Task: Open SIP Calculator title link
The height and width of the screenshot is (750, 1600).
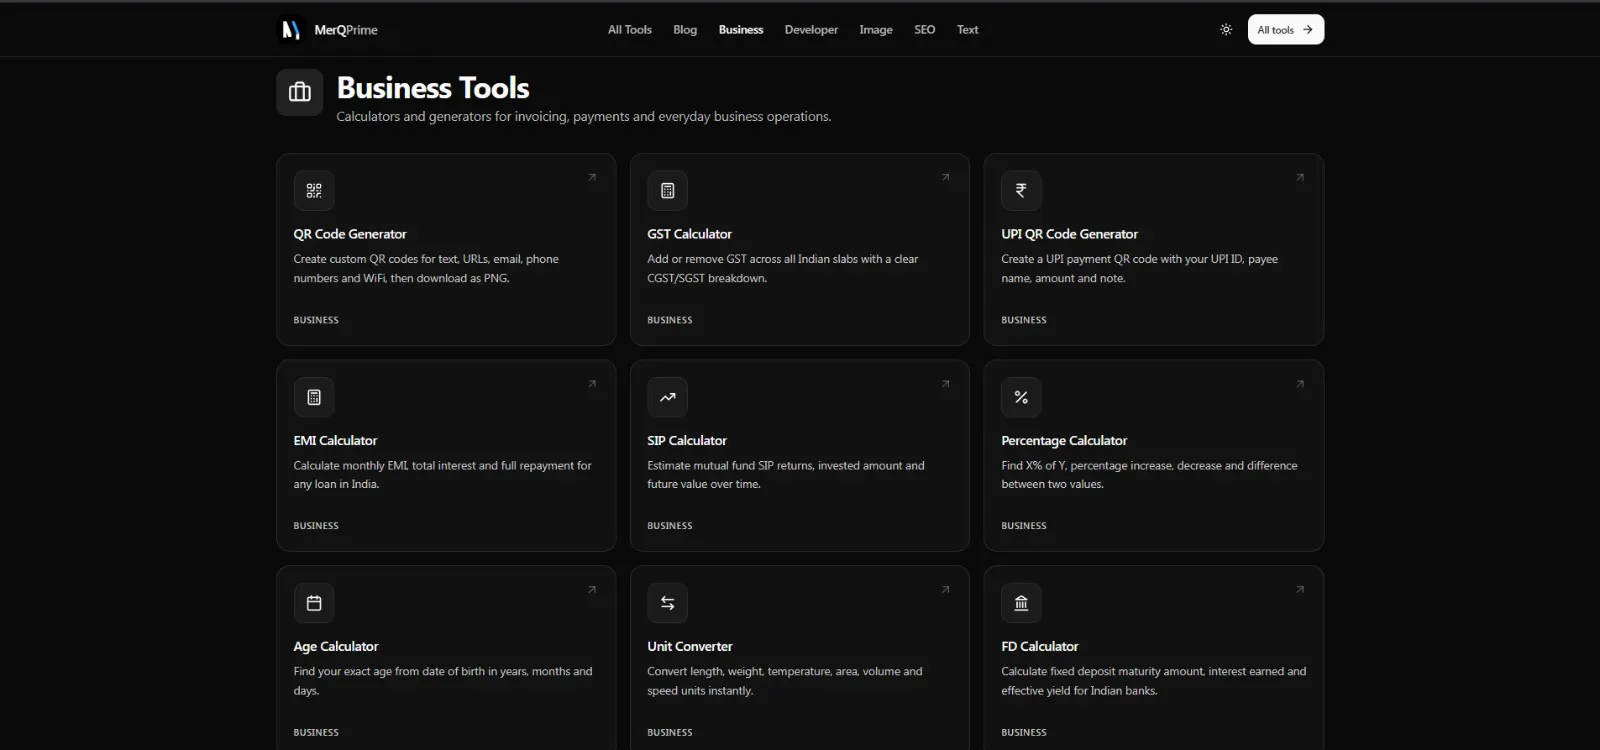Action: (687, 440)
